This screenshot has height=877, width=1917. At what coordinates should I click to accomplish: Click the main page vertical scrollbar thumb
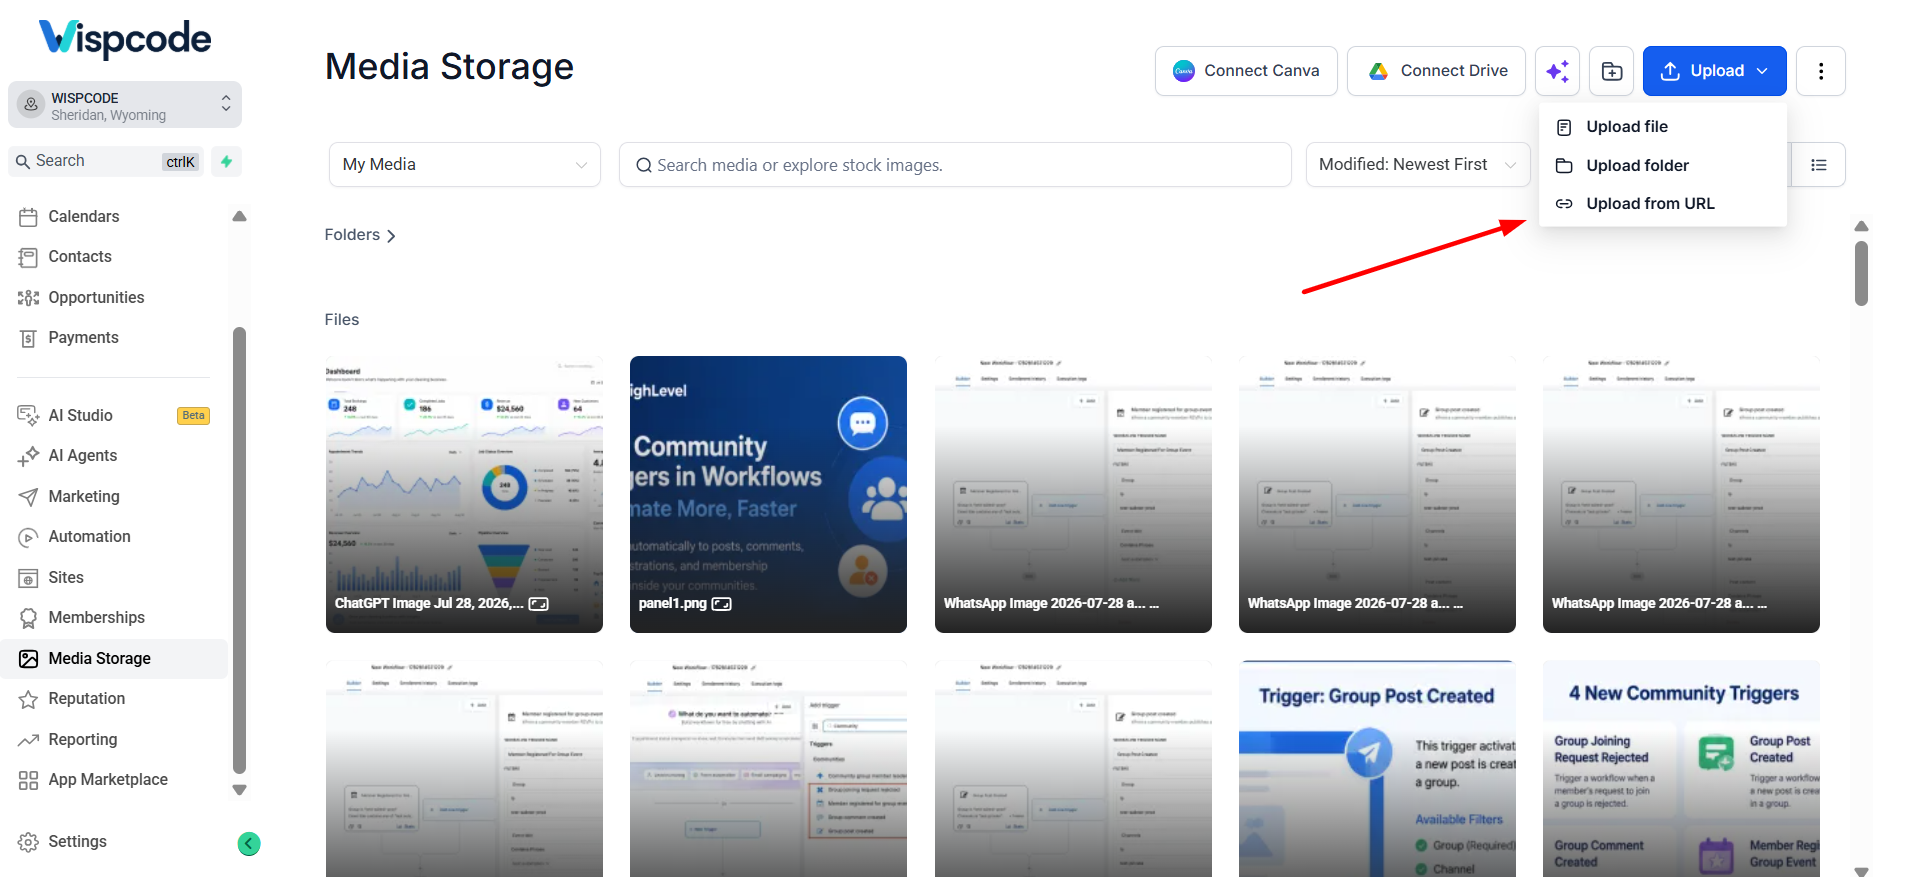tap(1861, 273)
